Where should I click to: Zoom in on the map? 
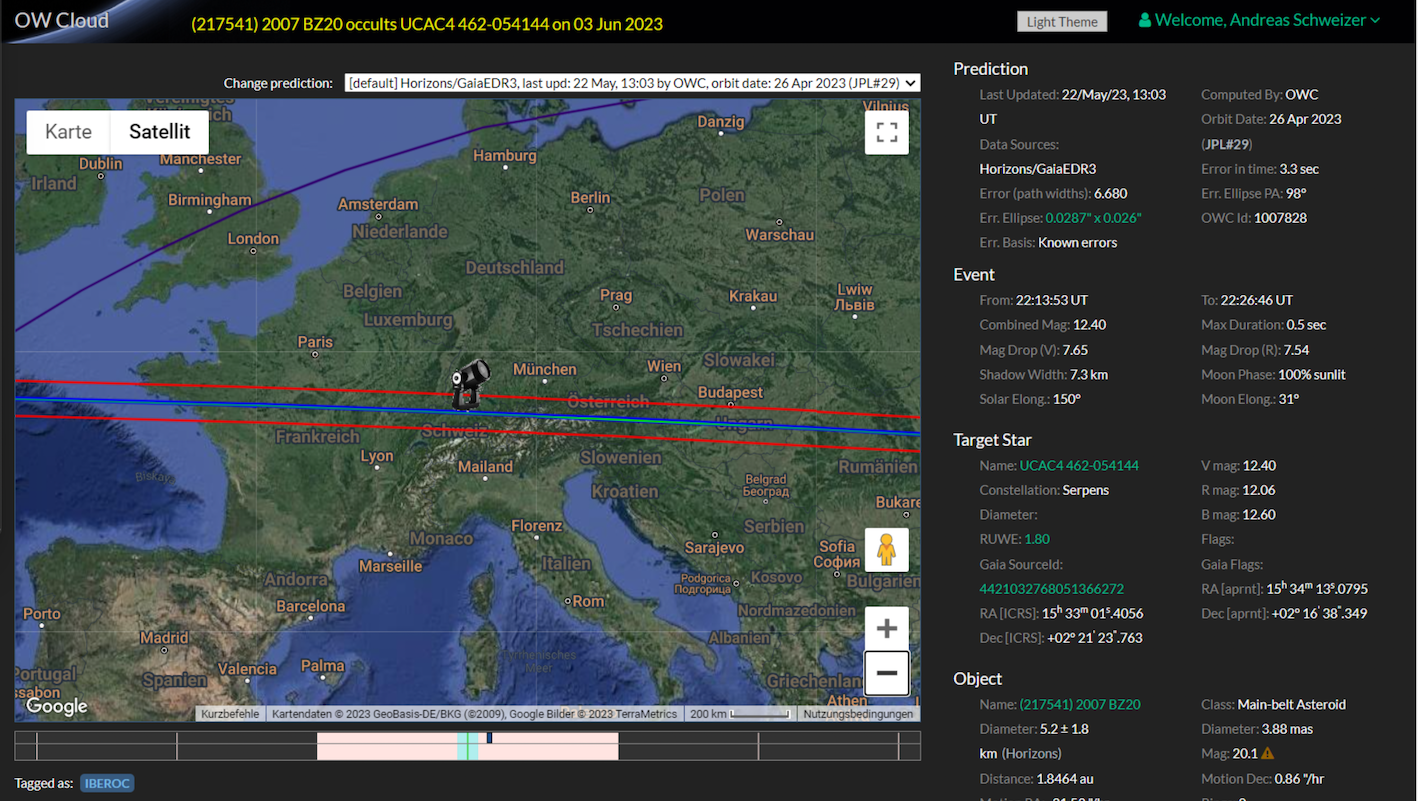(886, 629)
